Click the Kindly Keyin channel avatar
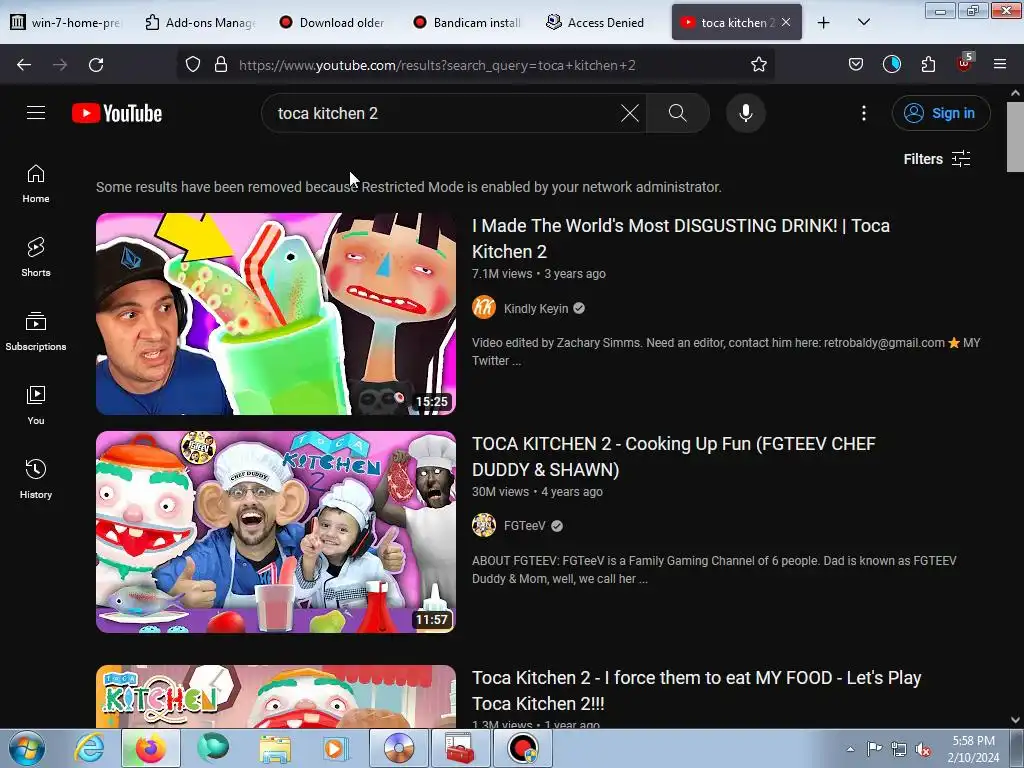This screenshot has width=1024, height=768. [x=484, y=307]
